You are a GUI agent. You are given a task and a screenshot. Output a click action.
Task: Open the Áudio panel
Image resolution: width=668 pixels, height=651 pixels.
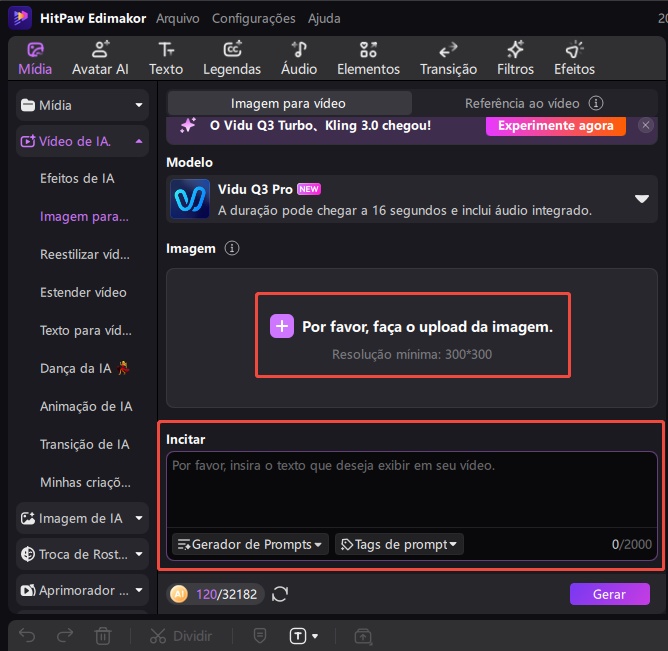pos(299,58)
